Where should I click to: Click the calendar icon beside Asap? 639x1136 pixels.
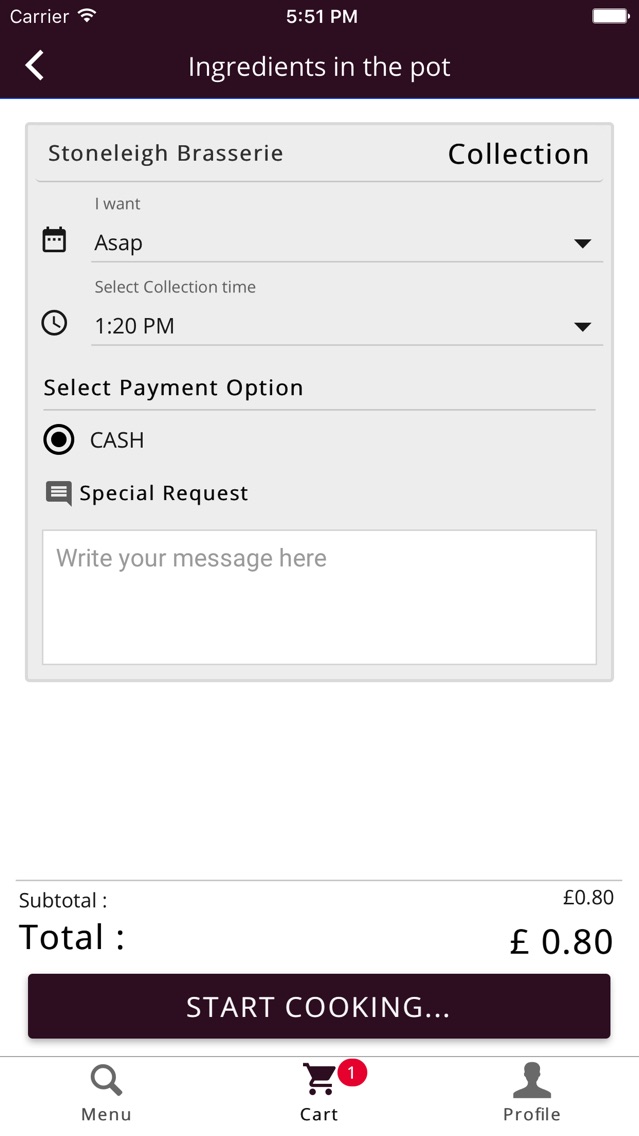(54, 240)
